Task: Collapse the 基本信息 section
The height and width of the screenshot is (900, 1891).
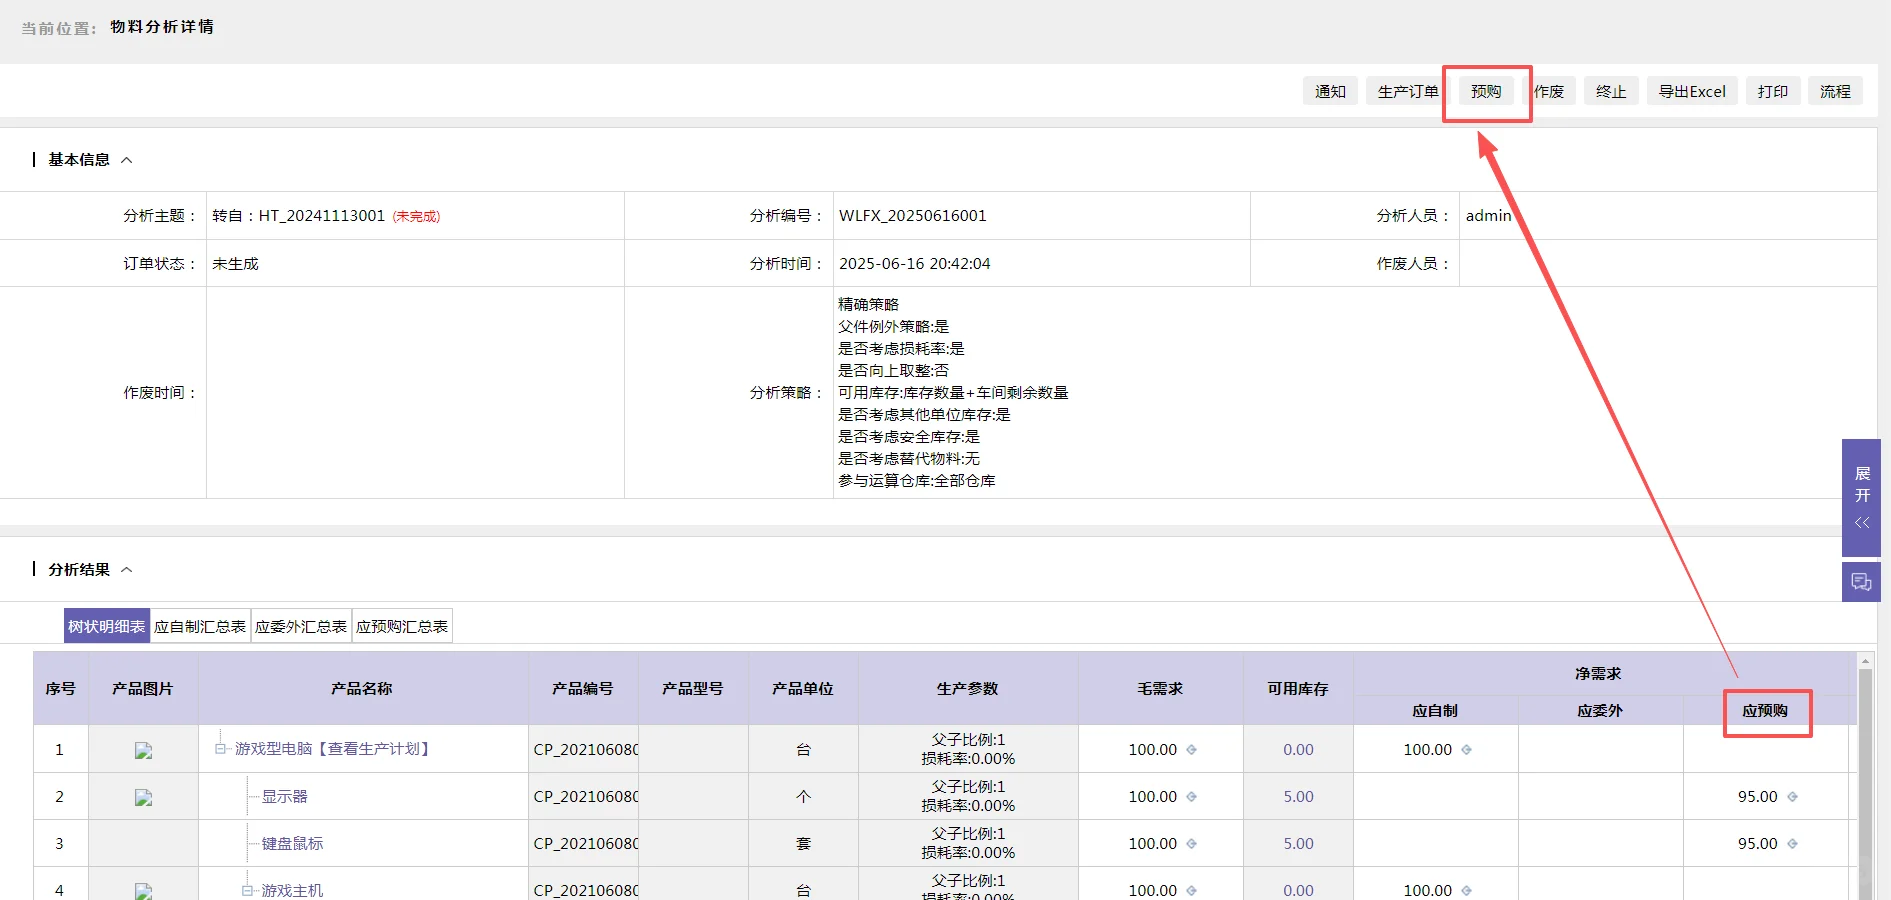Action: [x=127, y=159]
